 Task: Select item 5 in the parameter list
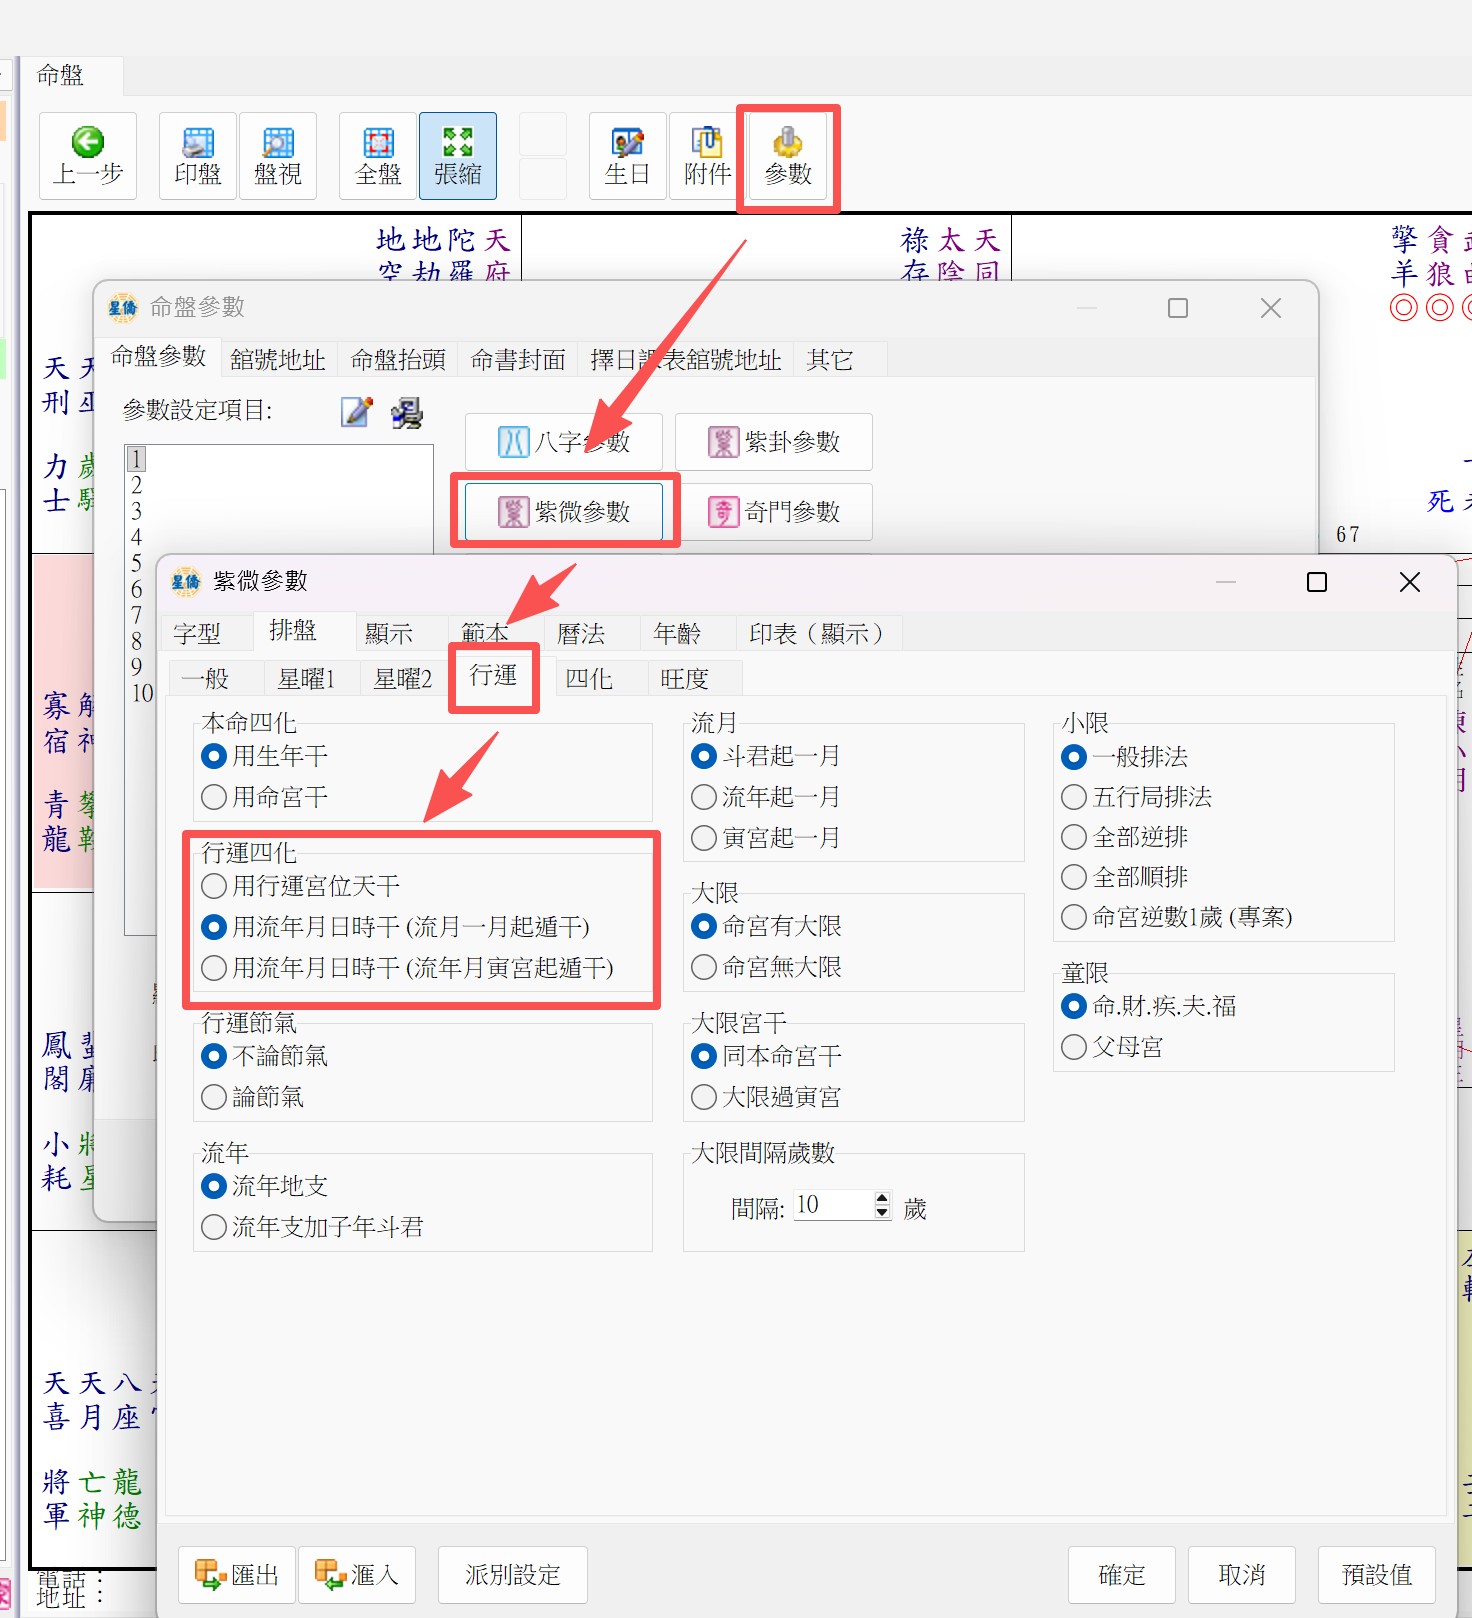tap(137, 563)
